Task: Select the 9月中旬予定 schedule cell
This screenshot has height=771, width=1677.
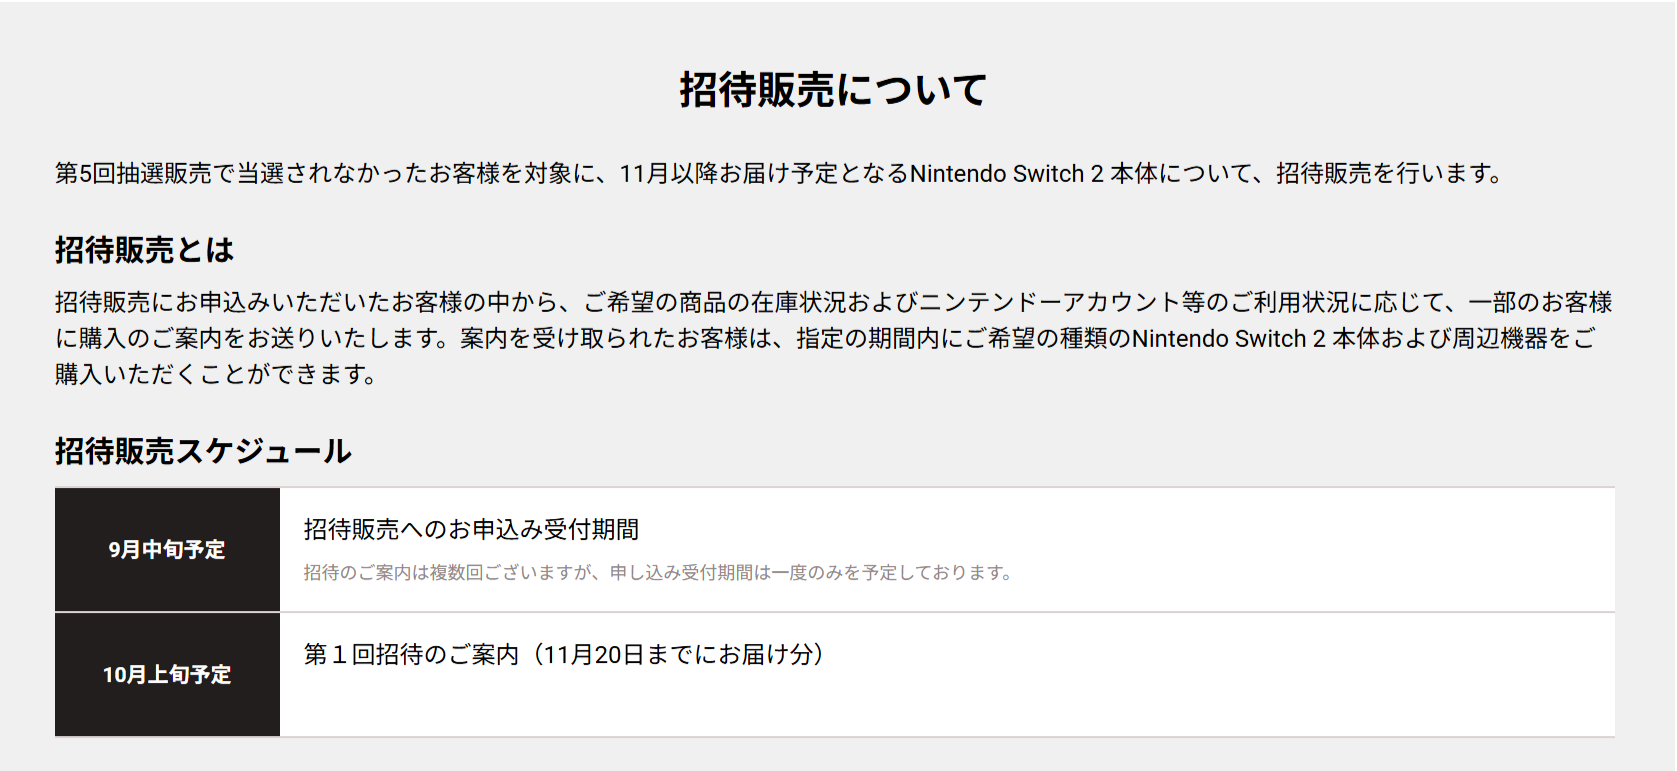Action: point(167,549)
